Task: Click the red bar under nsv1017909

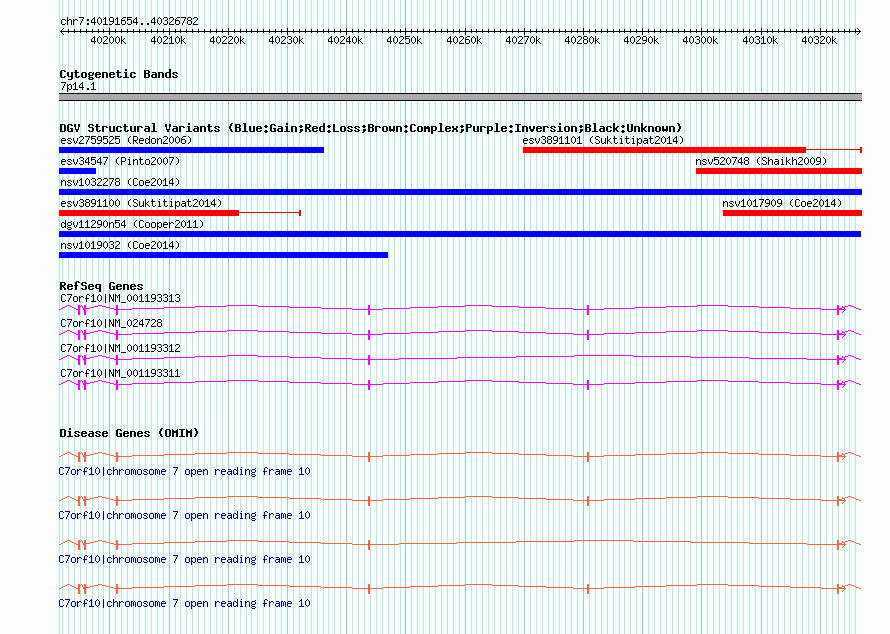Action: click(792, 213)
